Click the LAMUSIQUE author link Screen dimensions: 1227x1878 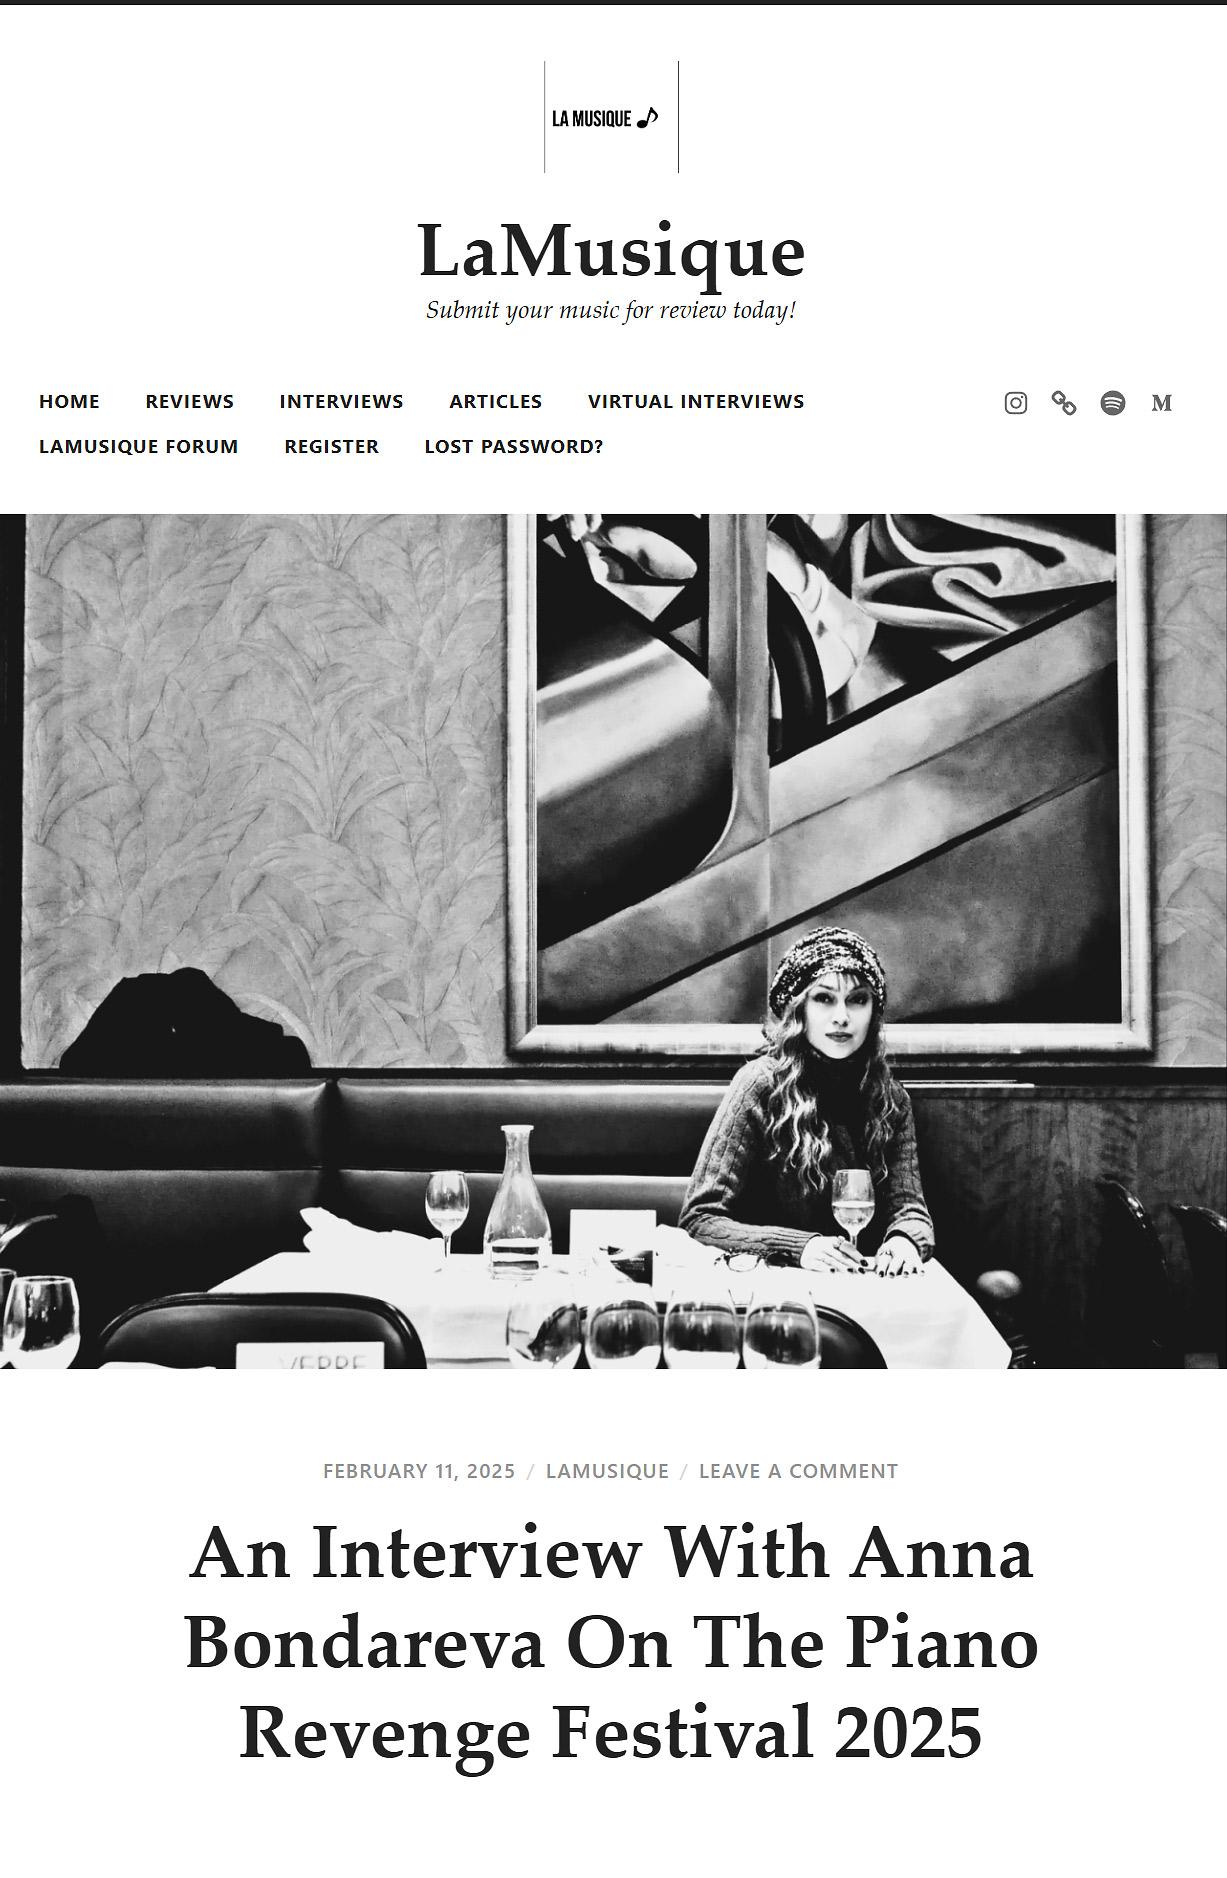607,1471
